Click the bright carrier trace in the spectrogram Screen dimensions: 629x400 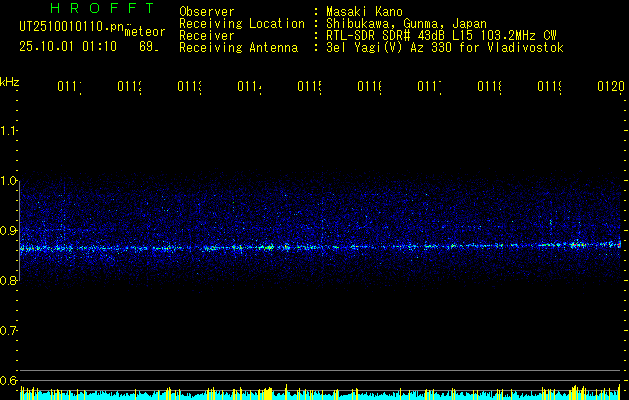click(x=321, y=247)
